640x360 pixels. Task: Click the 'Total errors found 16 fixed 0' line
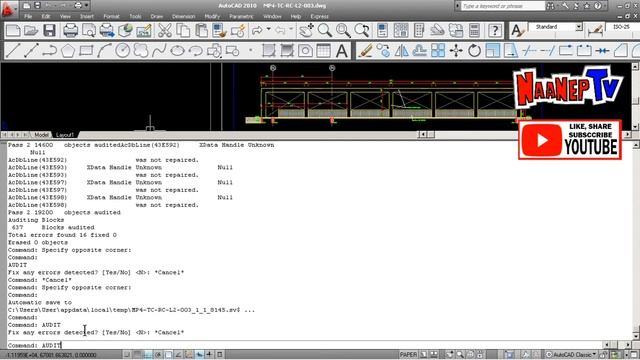point(62,235)
